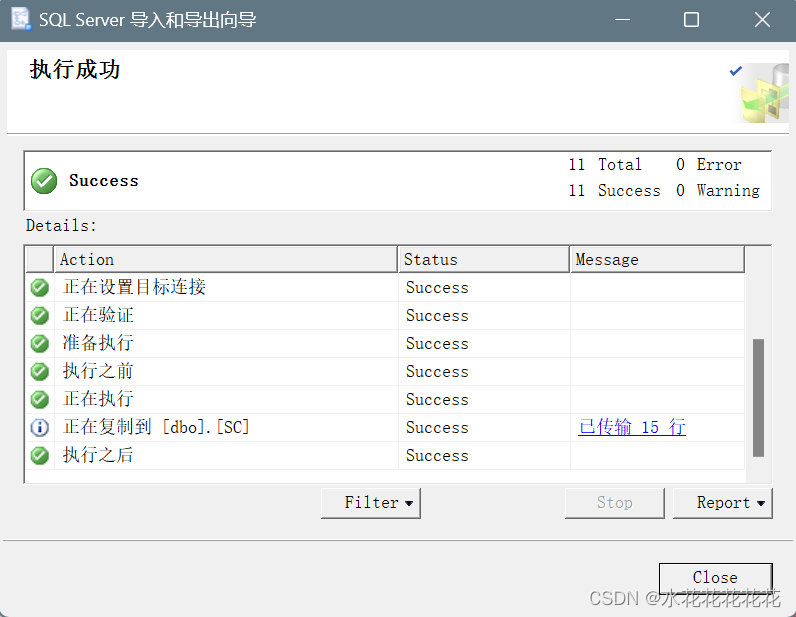Click Success status of 执行之后 row
Screen dimensions: 796x617
437,456
